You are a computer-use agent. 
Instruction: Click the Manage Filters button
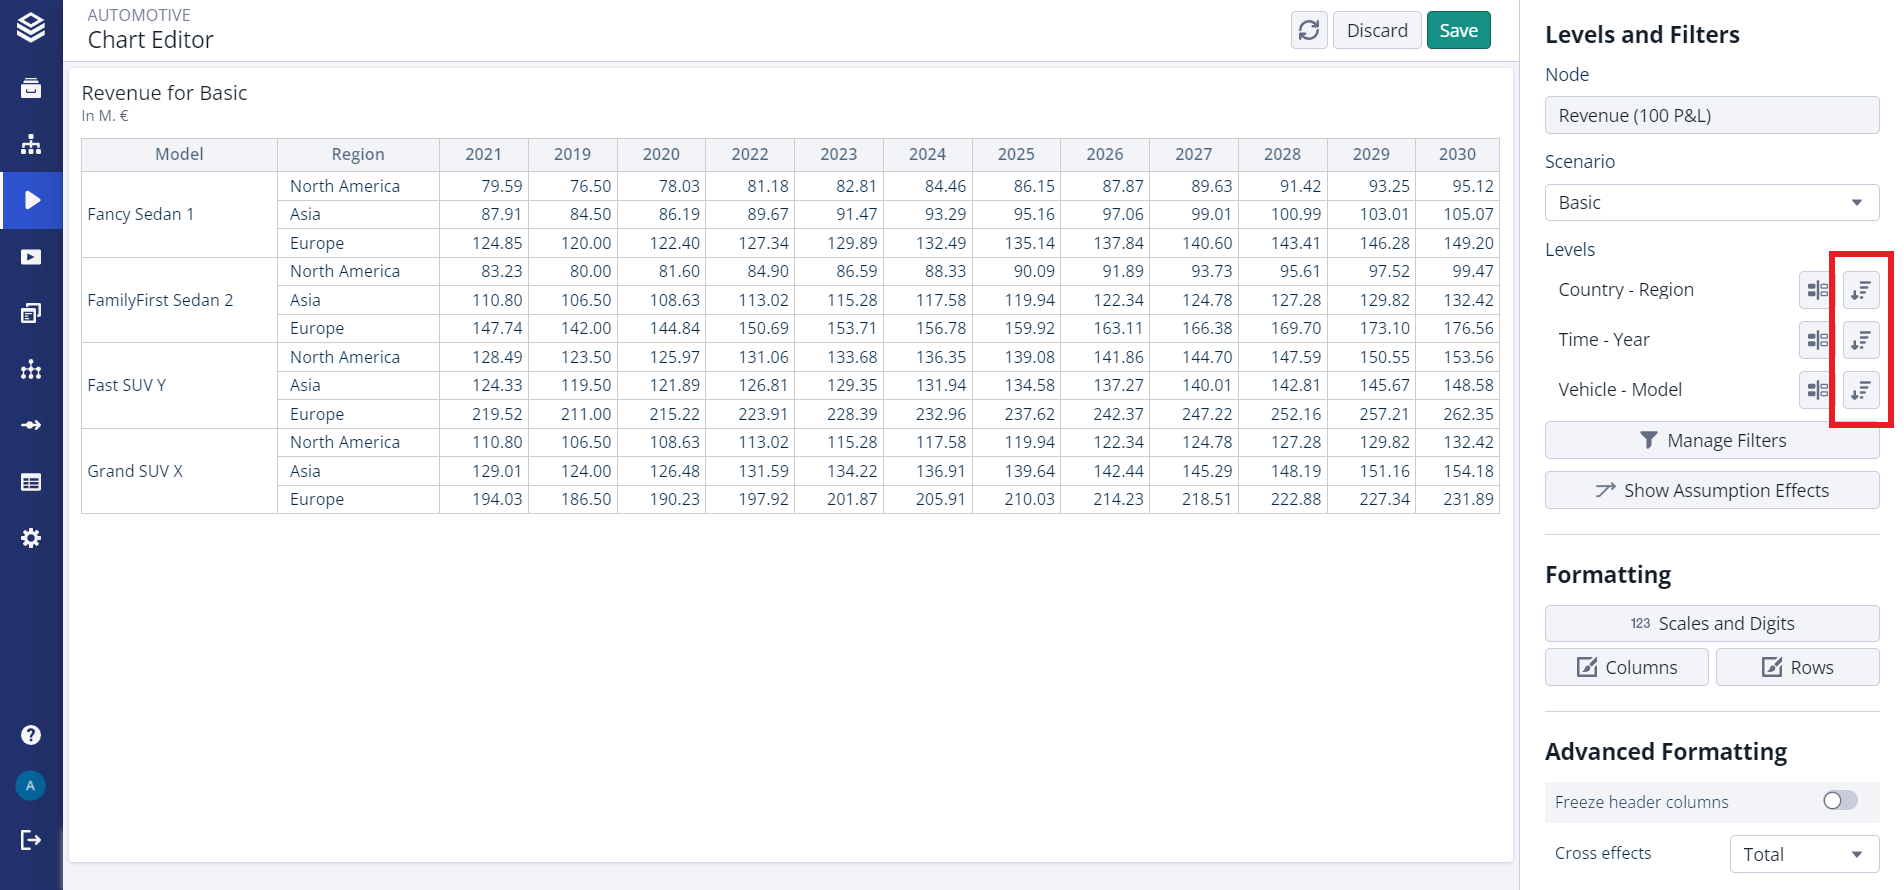click(1711, 441)
